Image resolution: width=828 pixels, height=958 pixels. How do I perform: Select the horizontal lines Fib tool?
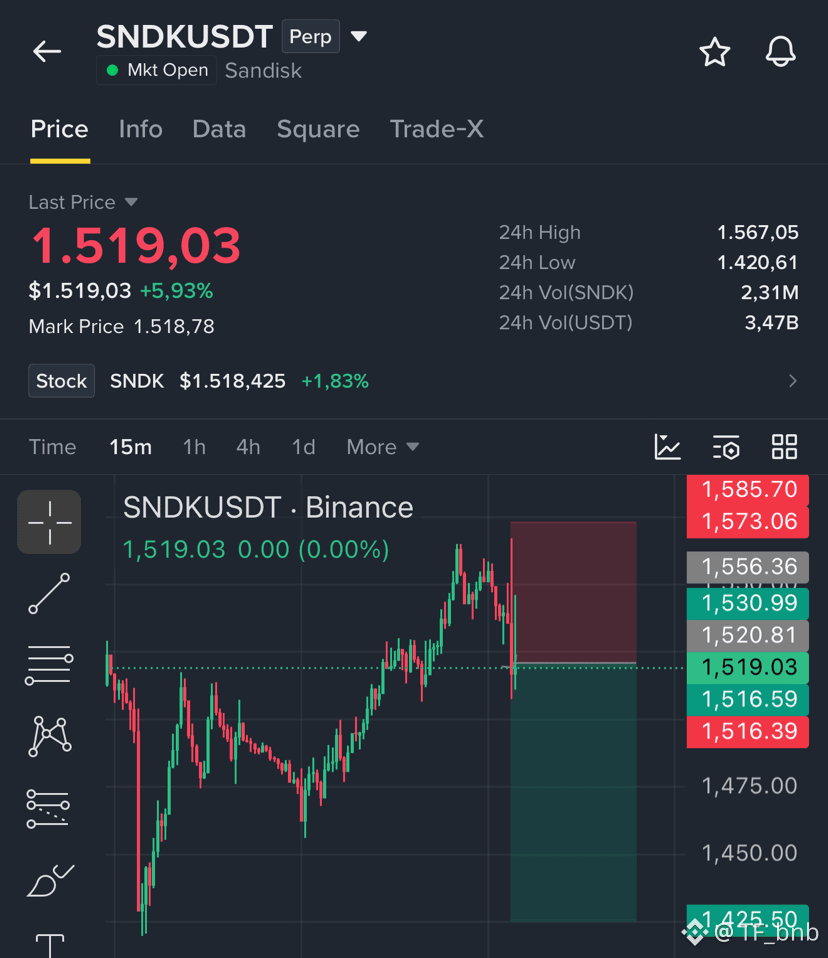point(49,665)
